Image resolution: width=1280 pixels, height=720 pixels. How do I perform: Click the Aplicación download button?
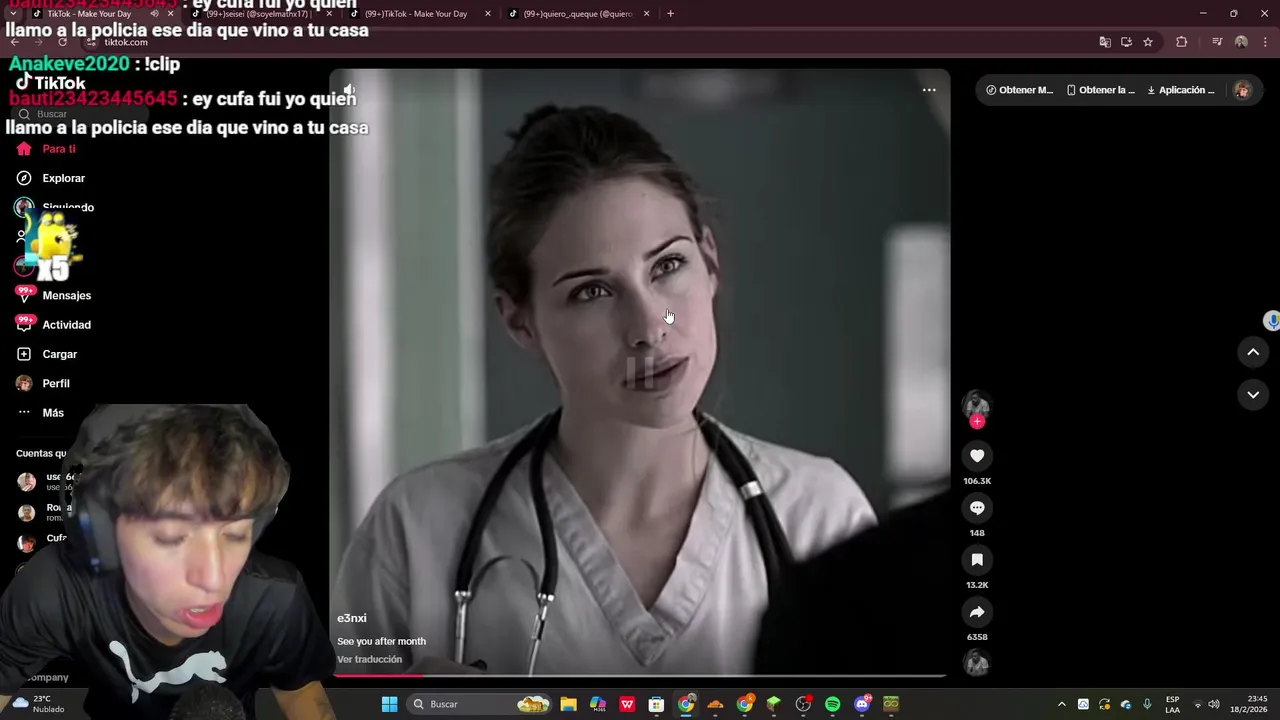[1180, 90]
